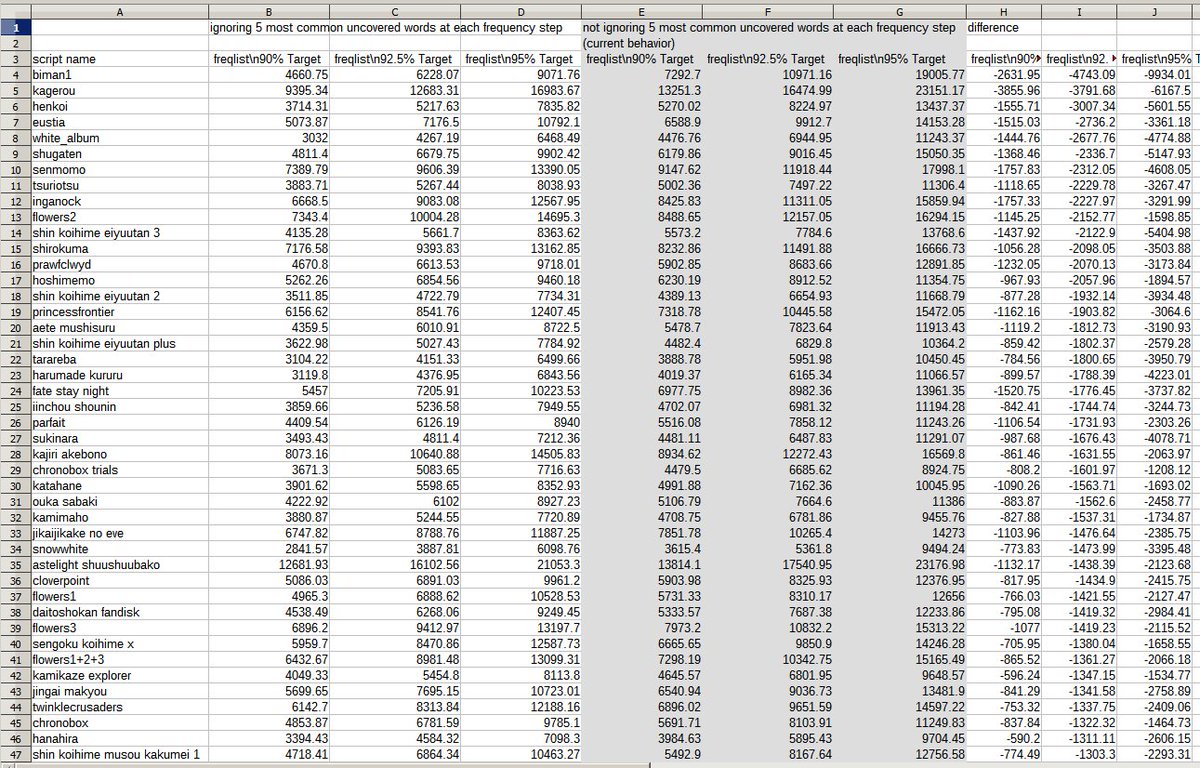Image resolution: width=1200 pixels, height=768 pixels.
Task: Select the 'shugaten' cell
Action: coord(119,154)
